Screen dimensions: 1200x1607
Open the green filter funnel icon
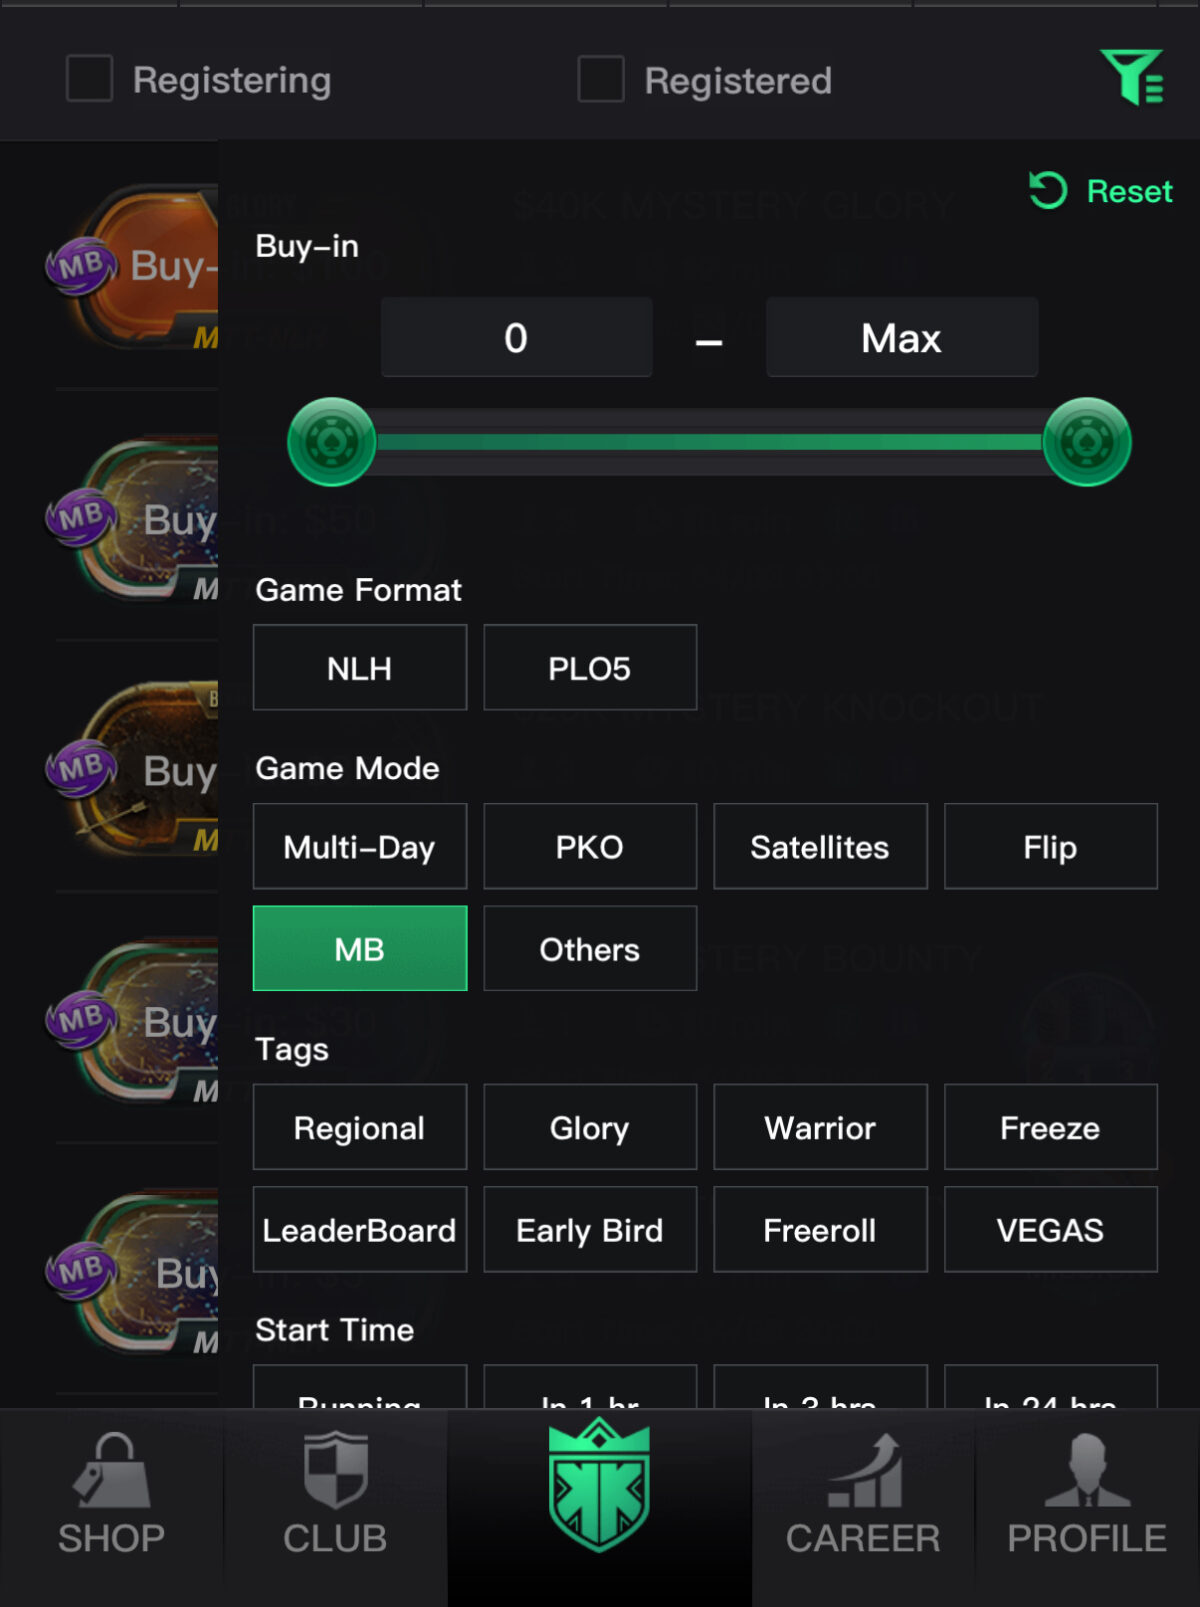1132,77
